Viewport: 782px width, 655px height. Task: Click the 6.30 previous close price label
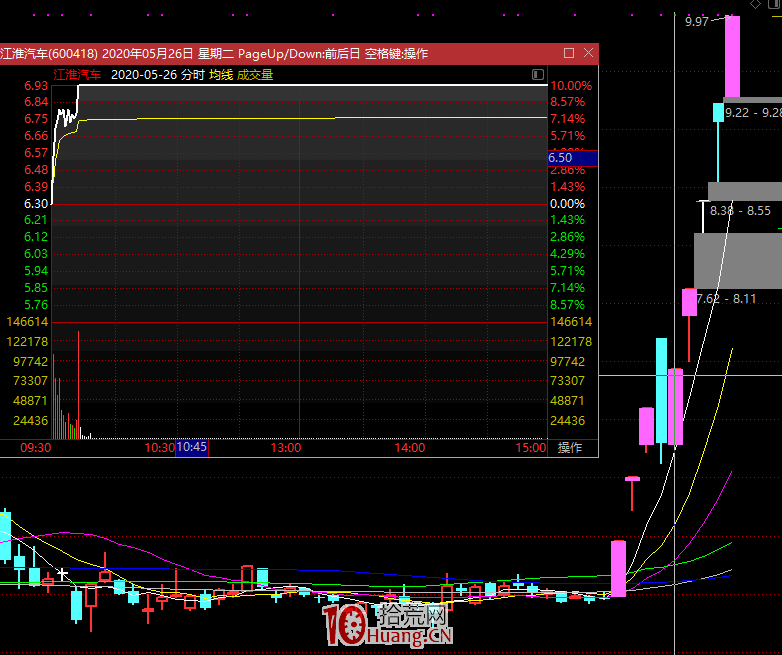[36, 203]
